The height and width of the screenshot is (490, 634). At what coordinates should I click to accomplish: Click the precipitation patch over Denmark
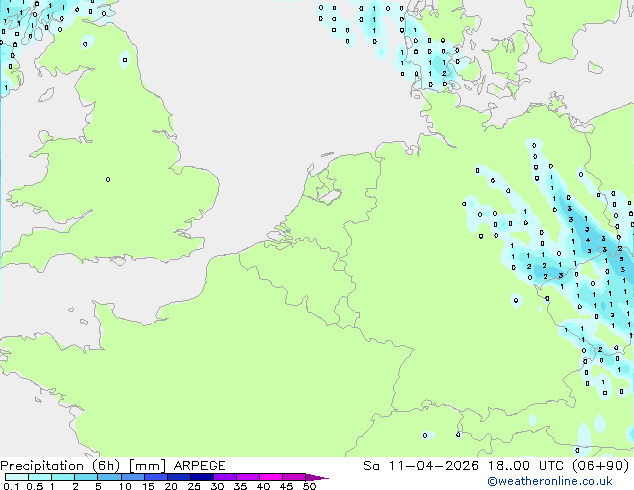tap(436, 62)
